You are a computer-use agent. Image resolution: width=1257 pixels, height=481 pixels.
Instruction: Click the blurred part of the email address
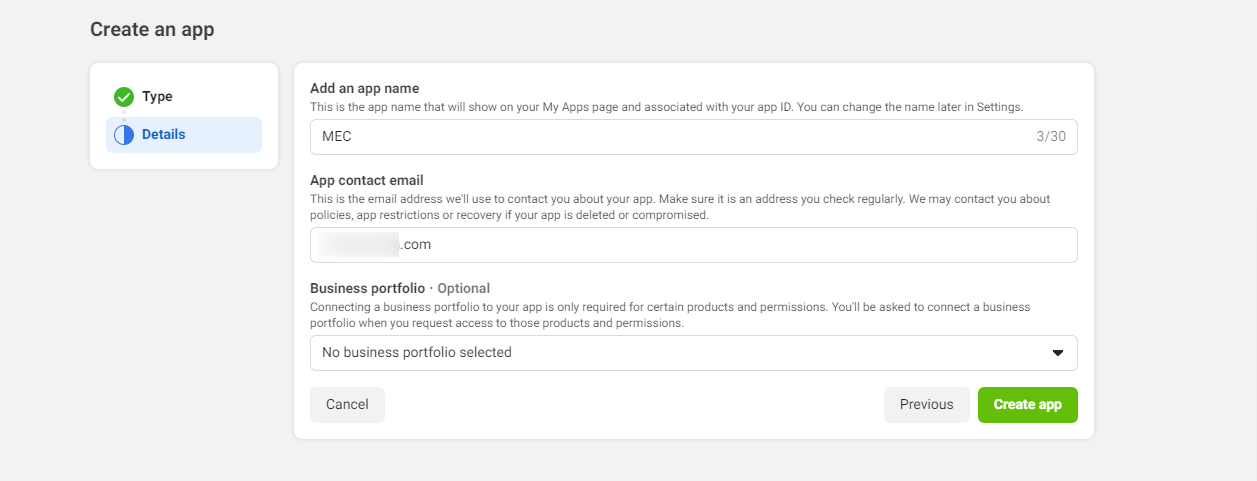click(358, 244)
